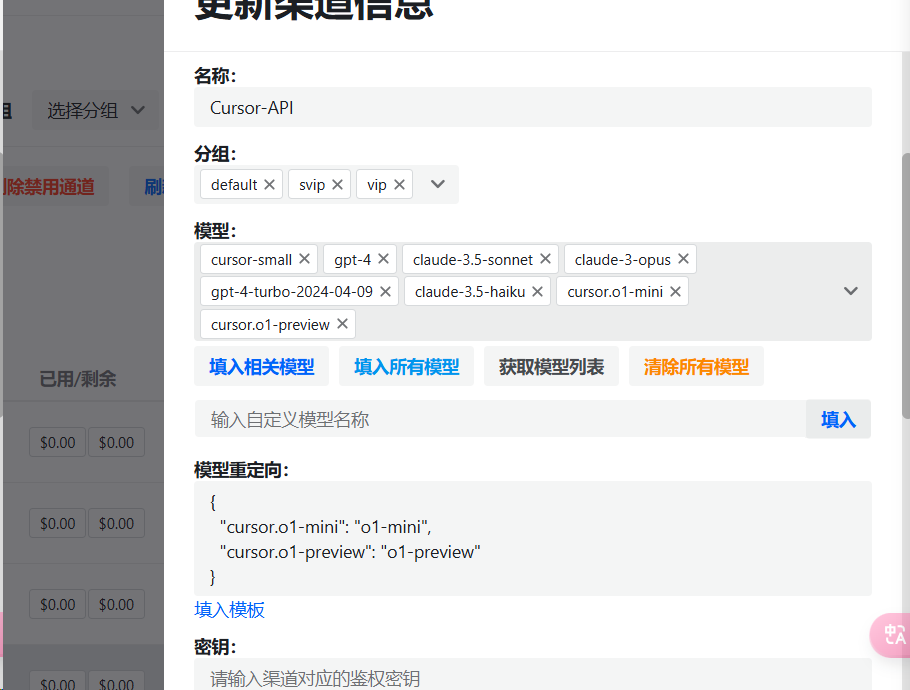Open the translate floating icon
Screen dimensions: 910x690
point(892,635)
